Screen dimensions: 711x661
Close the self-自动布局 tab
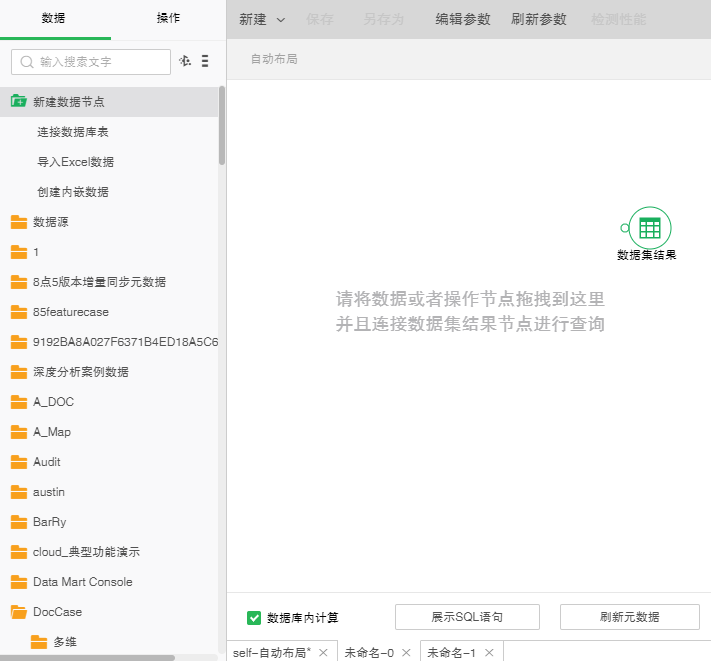coord(323,652)
